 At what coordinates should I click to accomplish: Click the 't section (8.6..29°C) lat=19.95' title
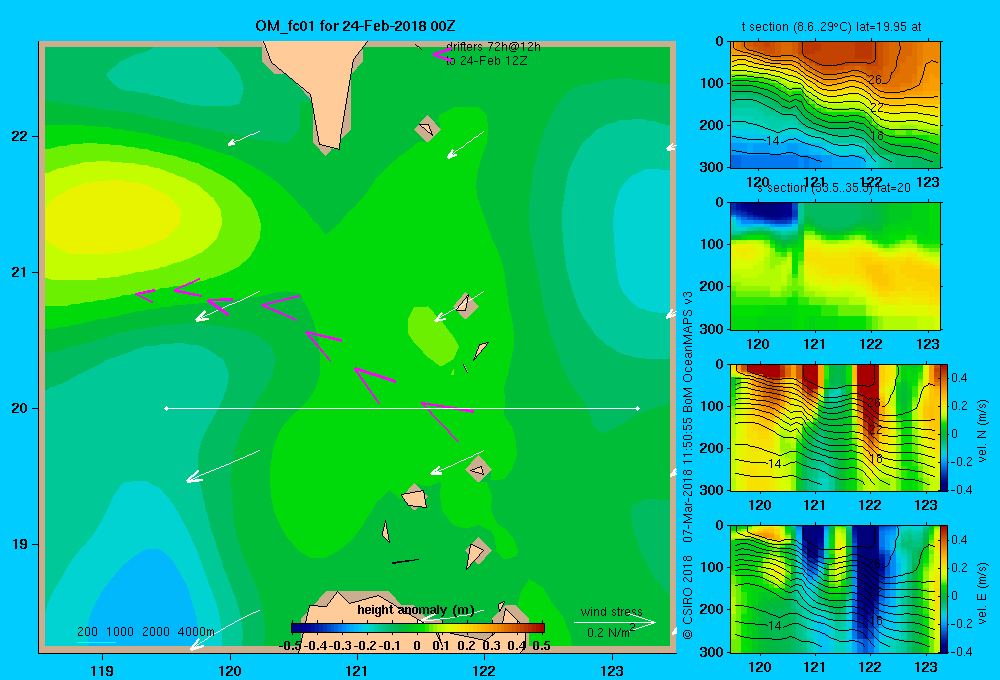tap(831, 27)
